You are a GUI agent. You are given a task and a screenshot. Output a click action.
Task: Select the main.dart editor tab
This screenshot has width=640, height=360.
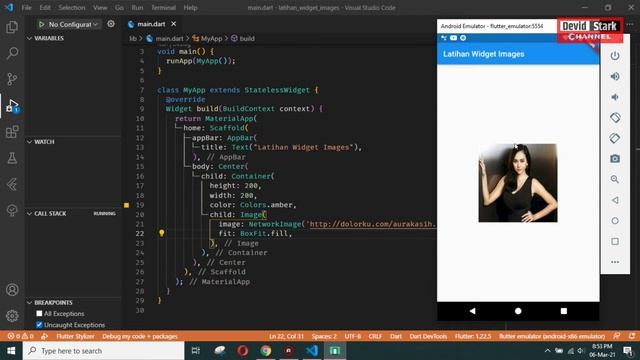[x=151, y=24]
